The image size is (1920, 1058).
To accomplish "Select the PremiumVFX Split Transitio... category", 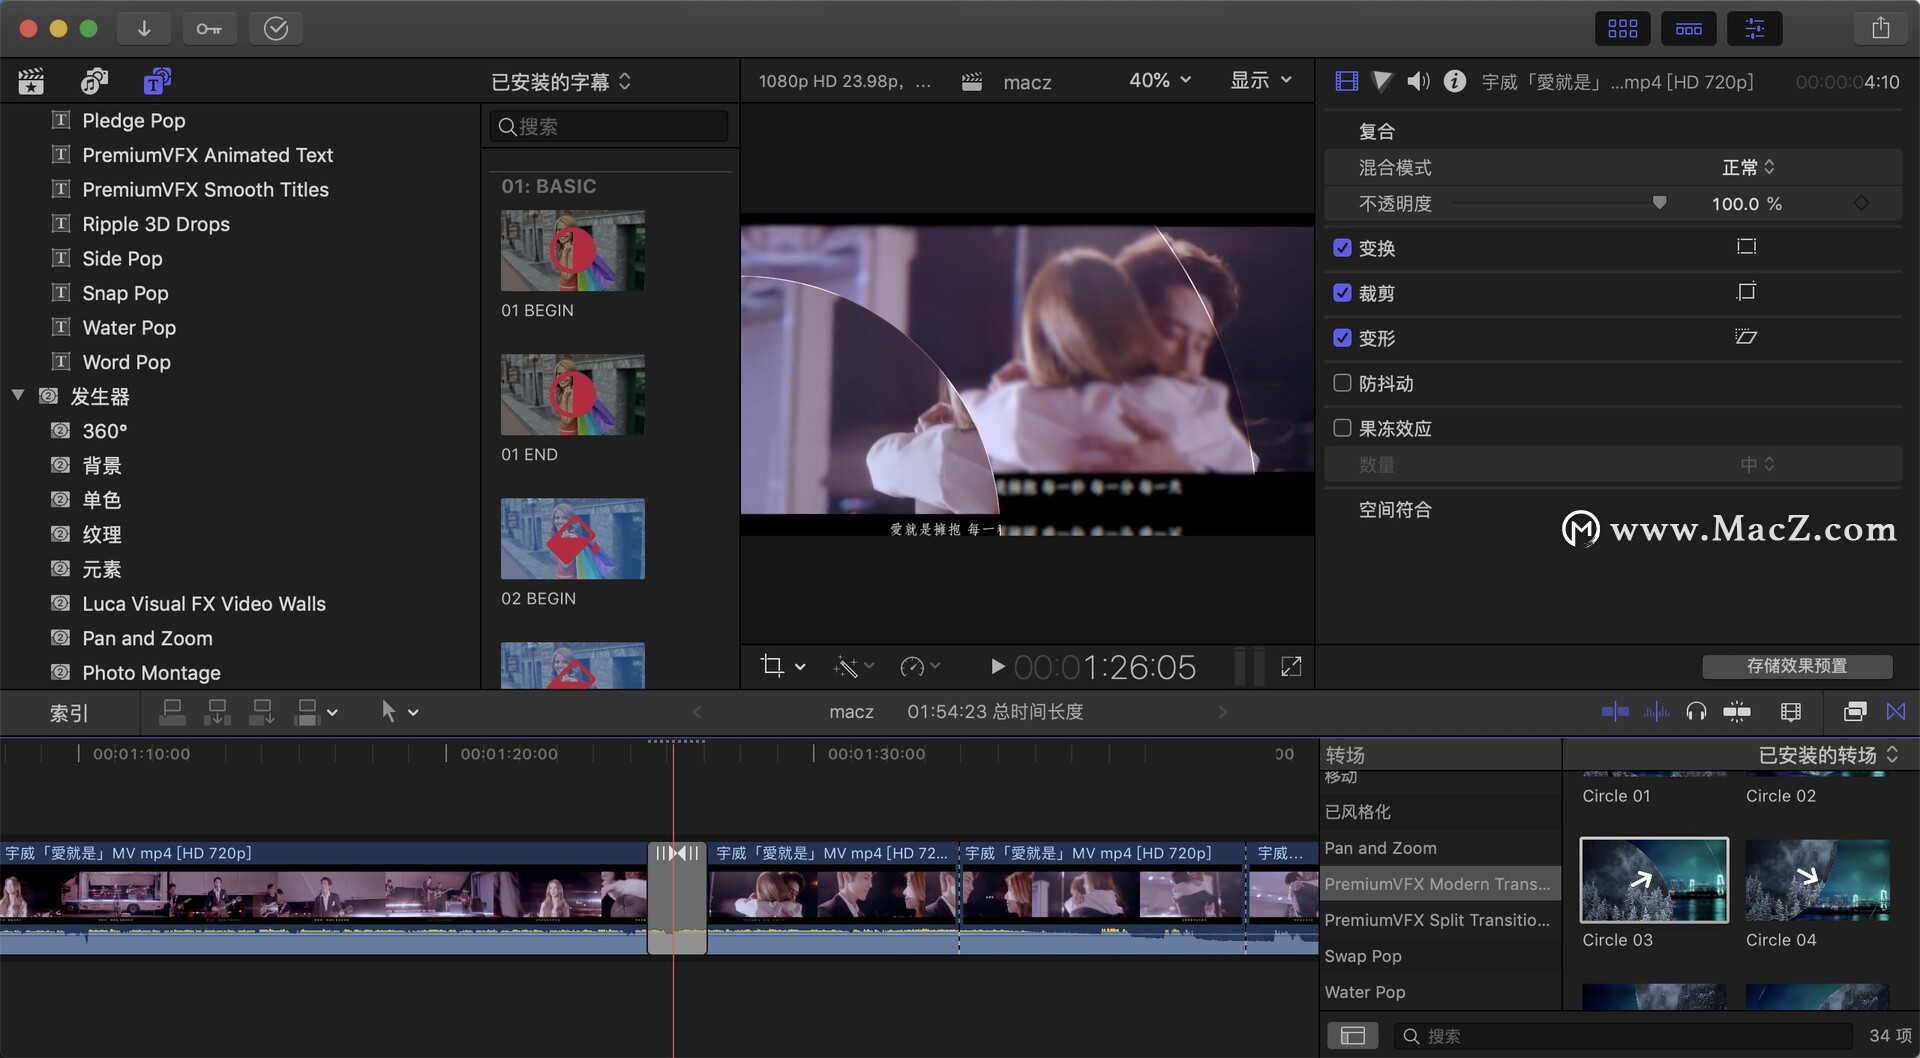I will coord(1440,920).
